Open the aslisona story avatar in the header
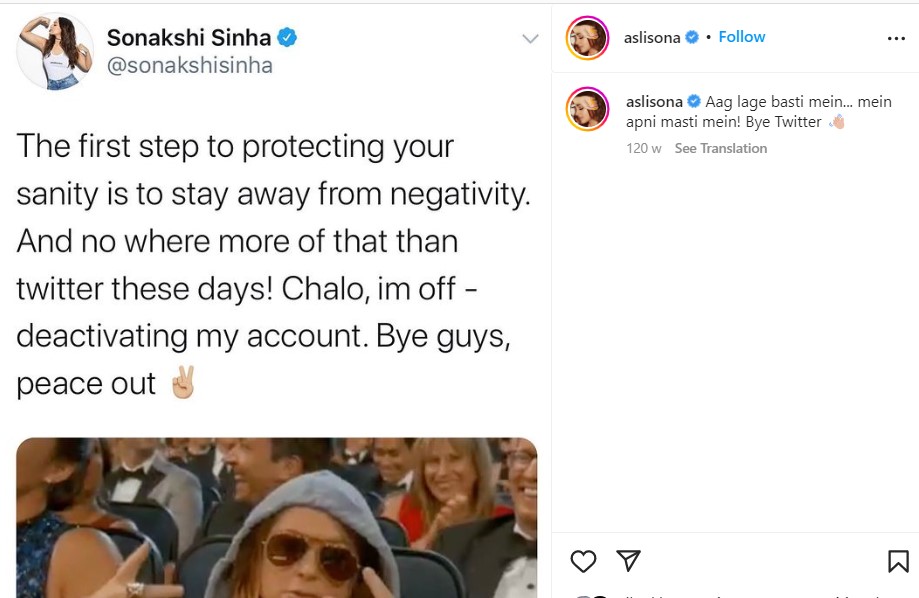Screen dimensions: 919x598 pos(587,38)
